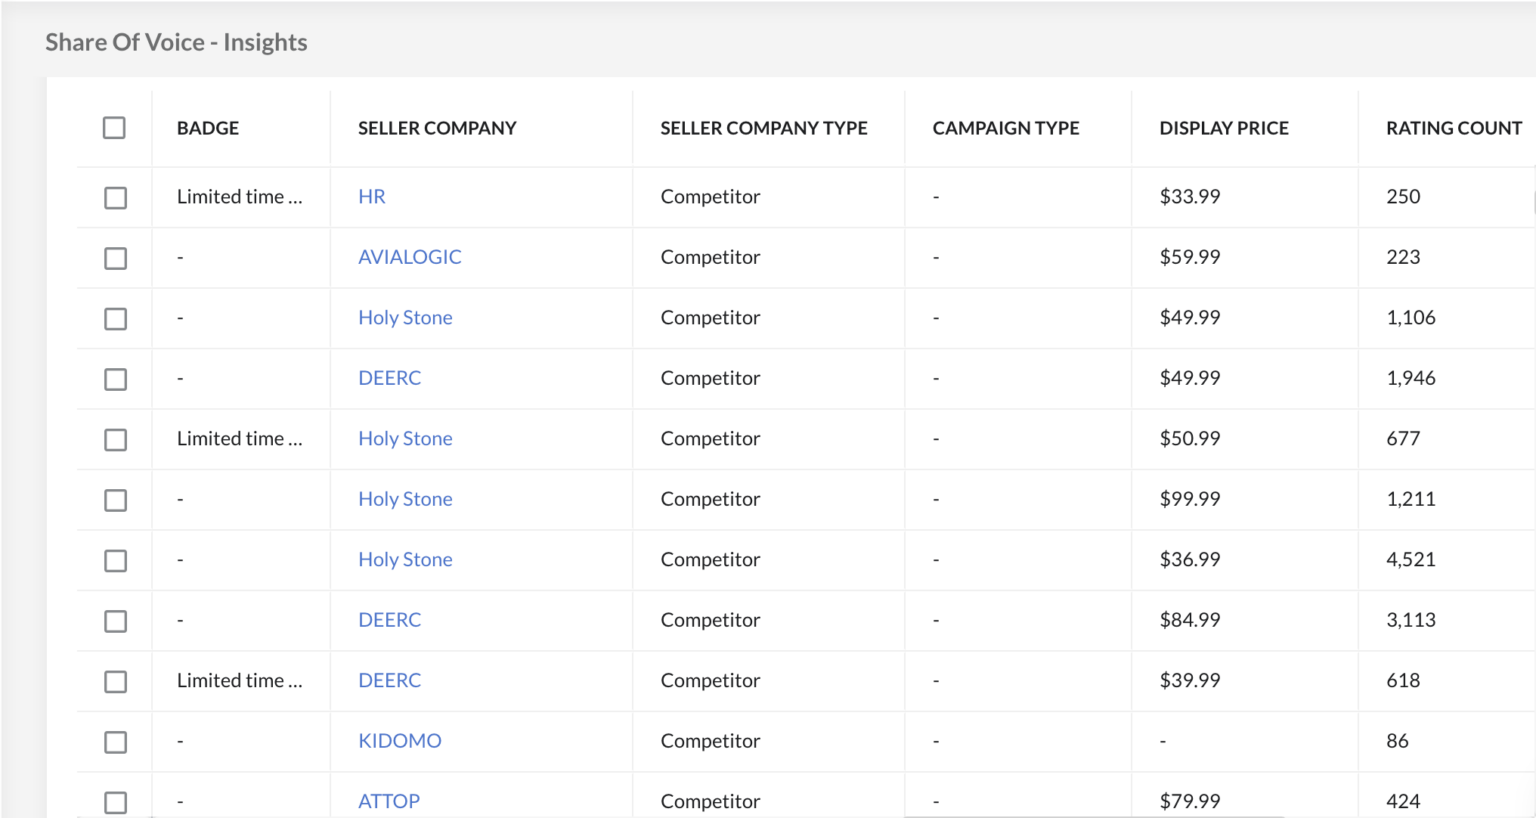
Task: Click the Holy Stone link with 1,106 ratings
Action: tap(405, 317)
